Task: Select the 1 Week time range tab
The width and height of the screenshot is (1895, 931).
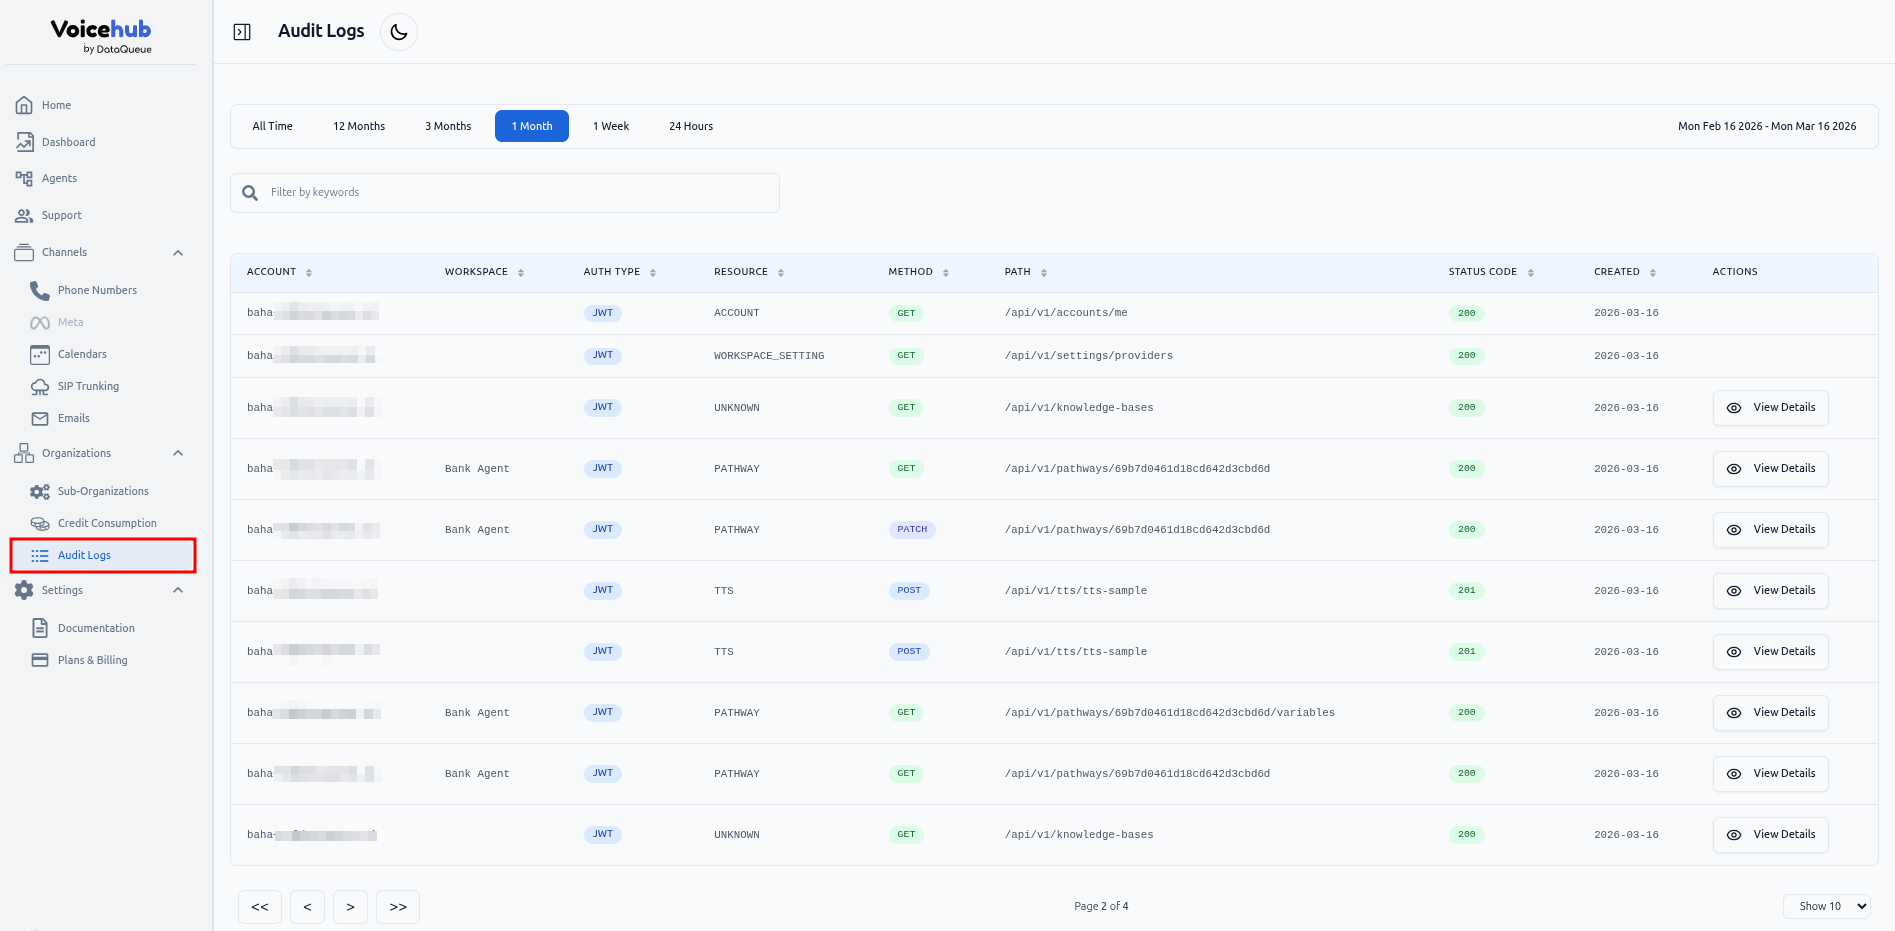Action: coord(610,126)
